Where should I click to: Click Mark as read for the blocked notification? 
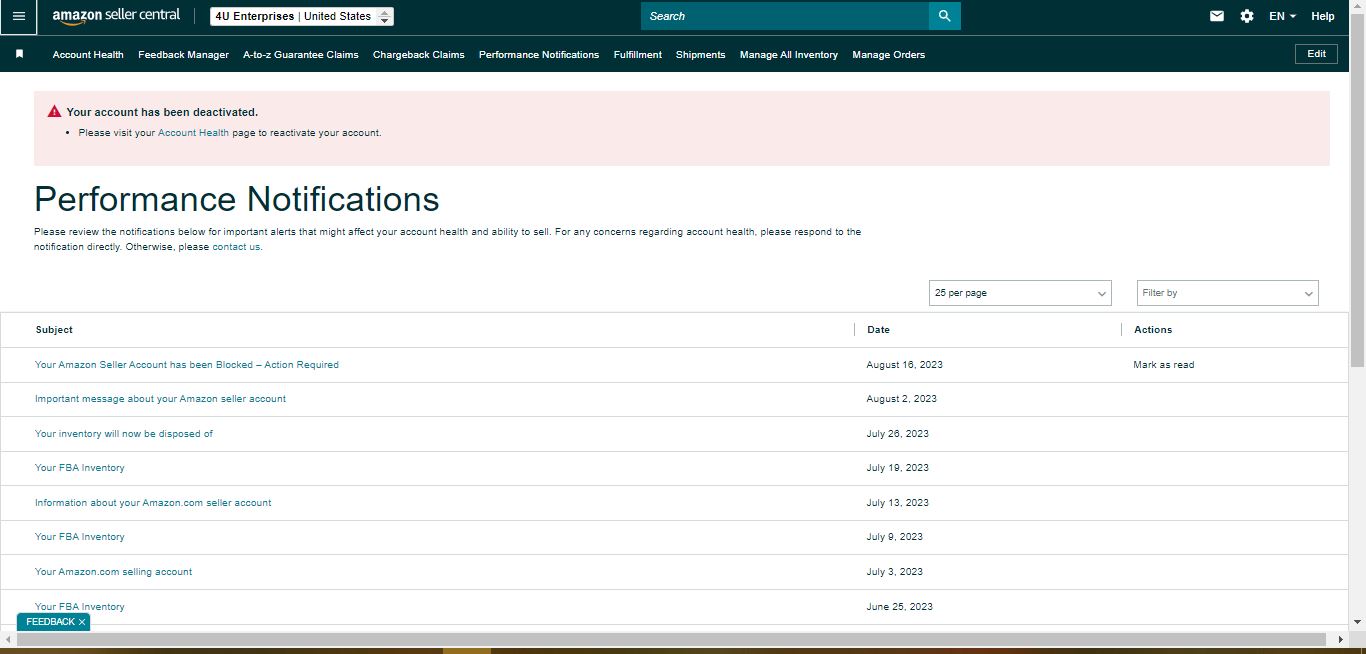(x=1164, y=365)
